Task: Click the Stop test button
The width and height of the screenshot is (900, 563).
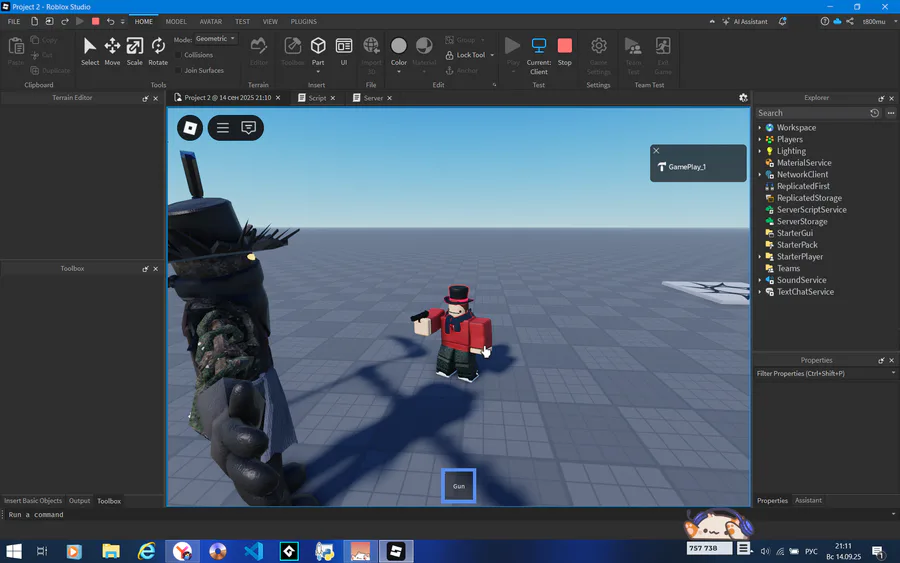Action: pyautogui.click(x=565, y=52)
